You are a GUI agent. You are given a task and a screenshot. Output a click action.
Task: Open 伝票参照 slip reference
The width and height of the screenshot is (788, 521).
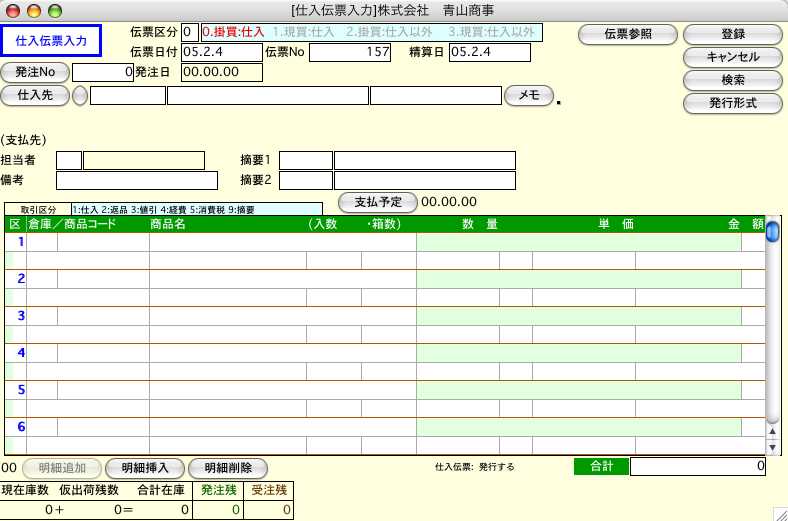627,34
